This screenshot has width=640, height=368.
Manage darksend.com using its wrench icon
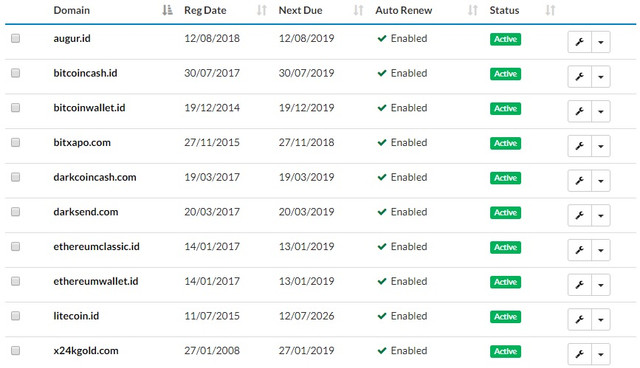point(579,215)
